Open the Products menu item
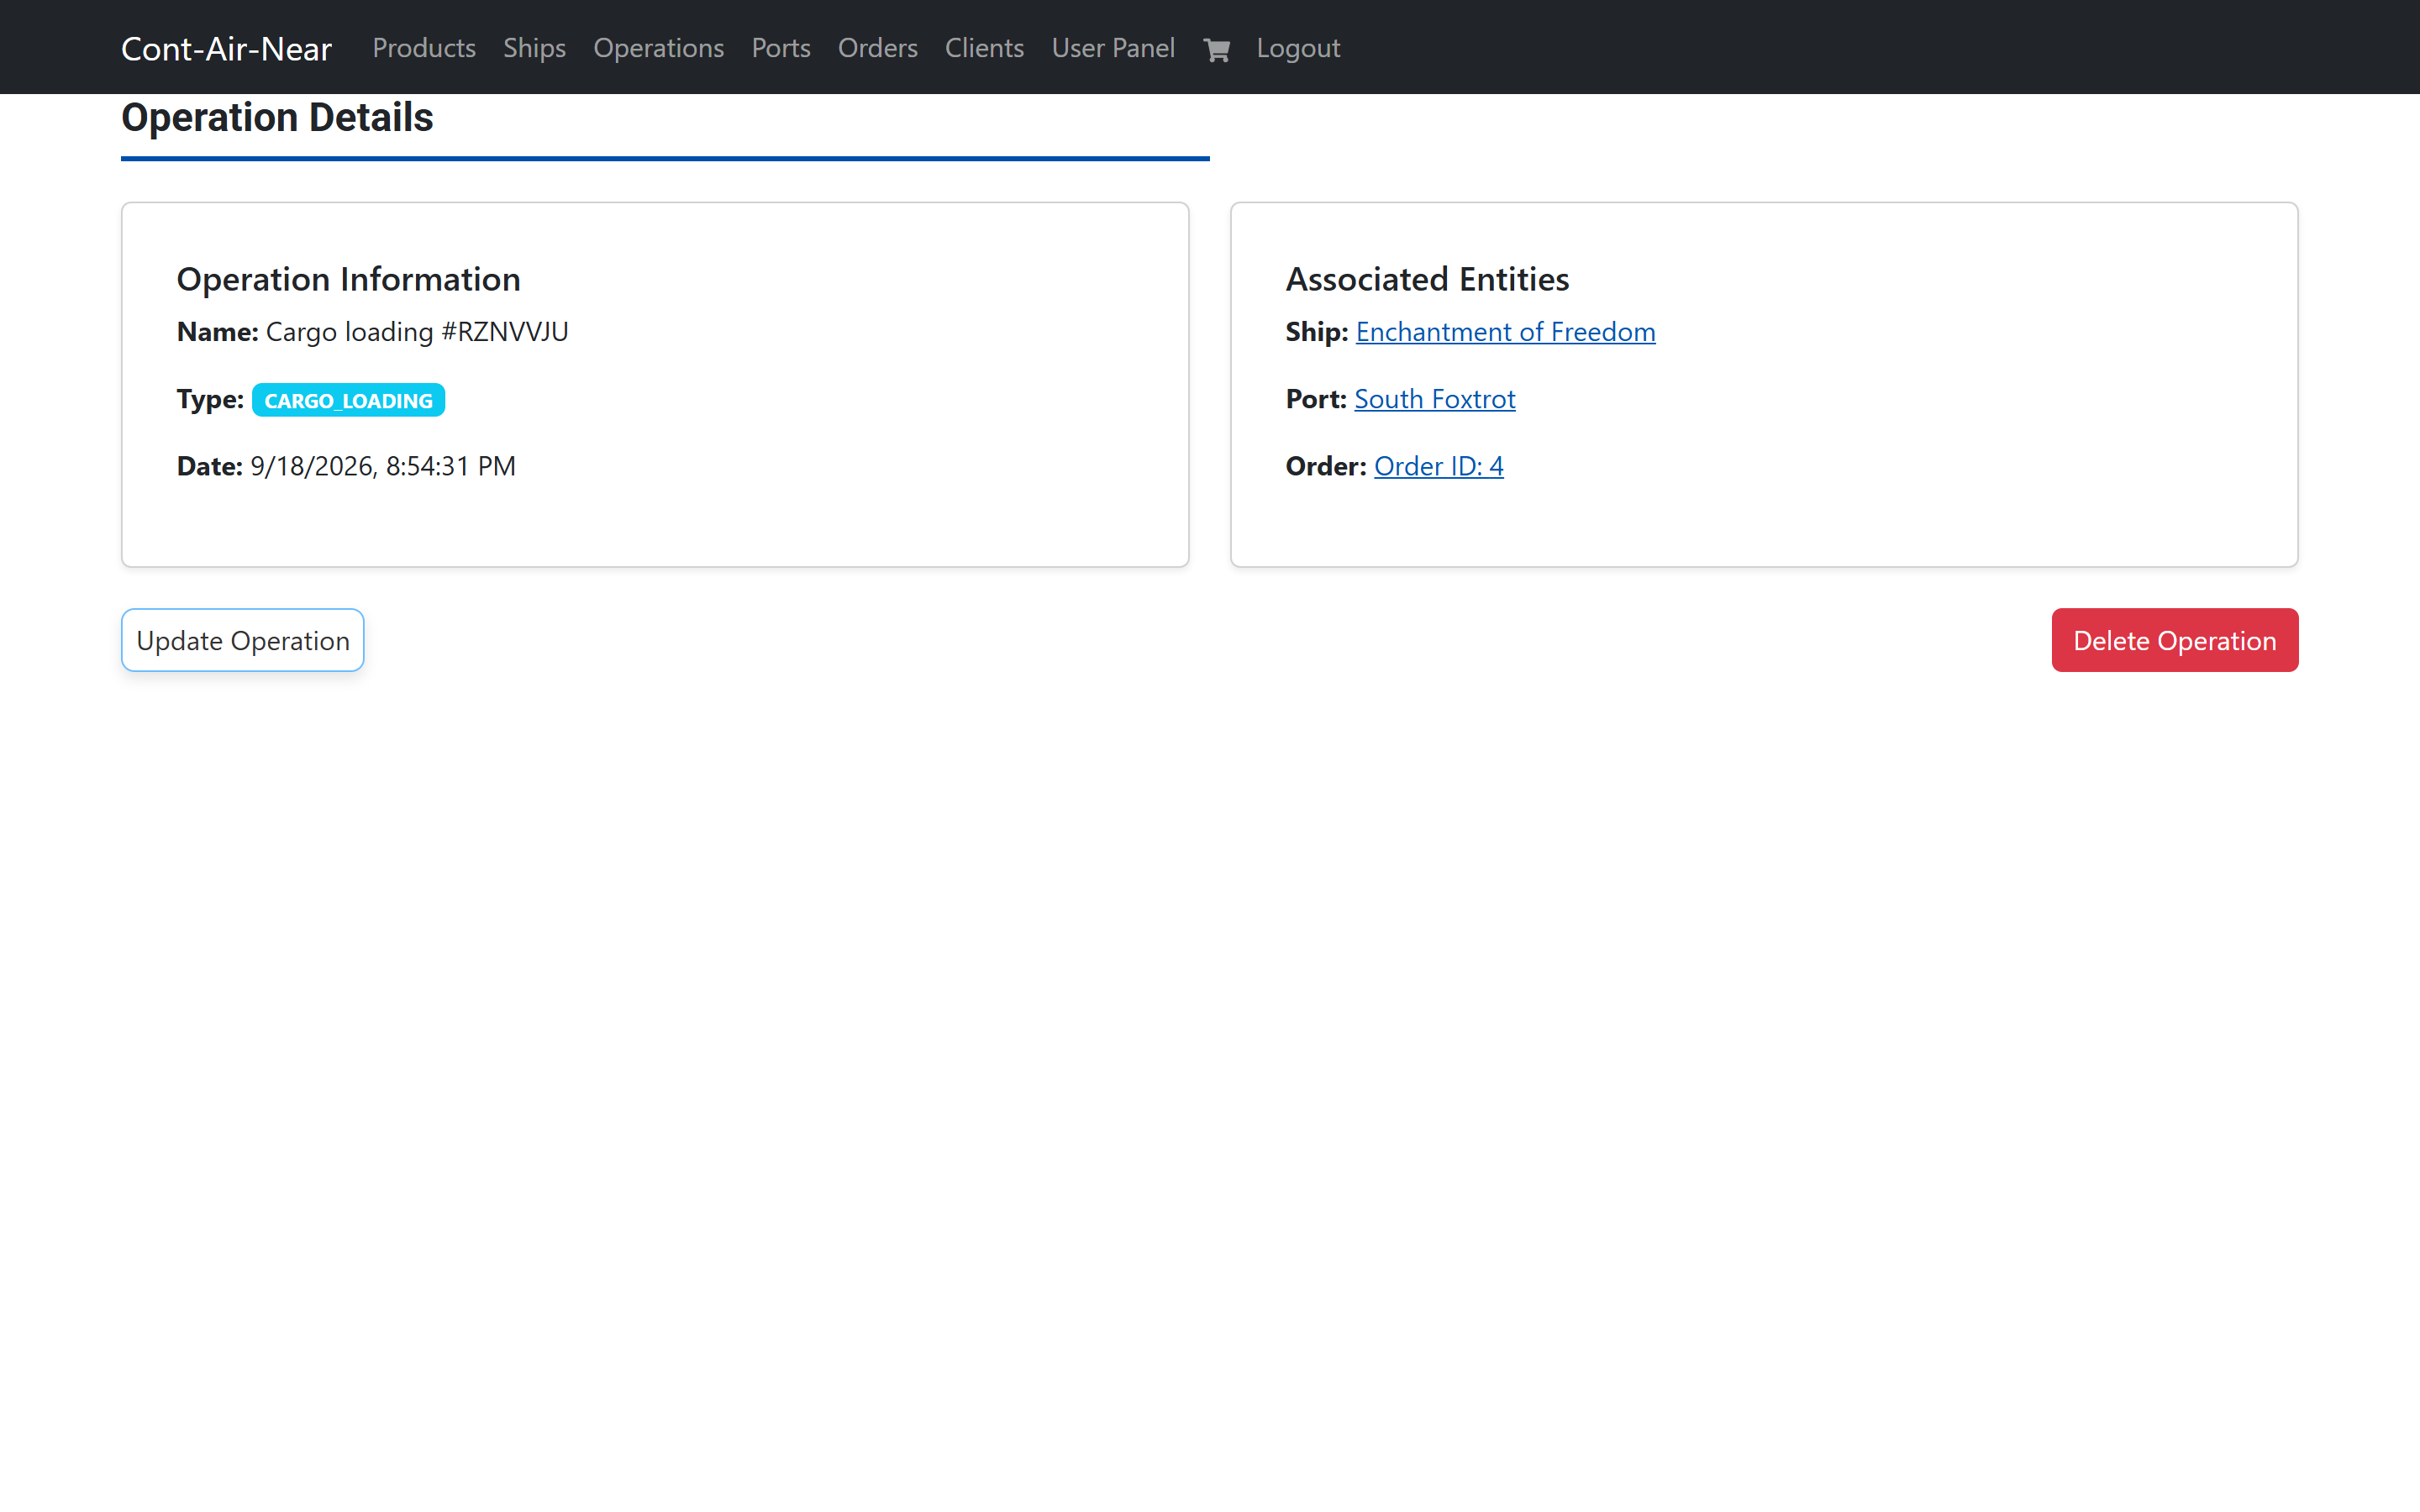Viewport: 2420px width, 1512px height. (x=424, y=48)
